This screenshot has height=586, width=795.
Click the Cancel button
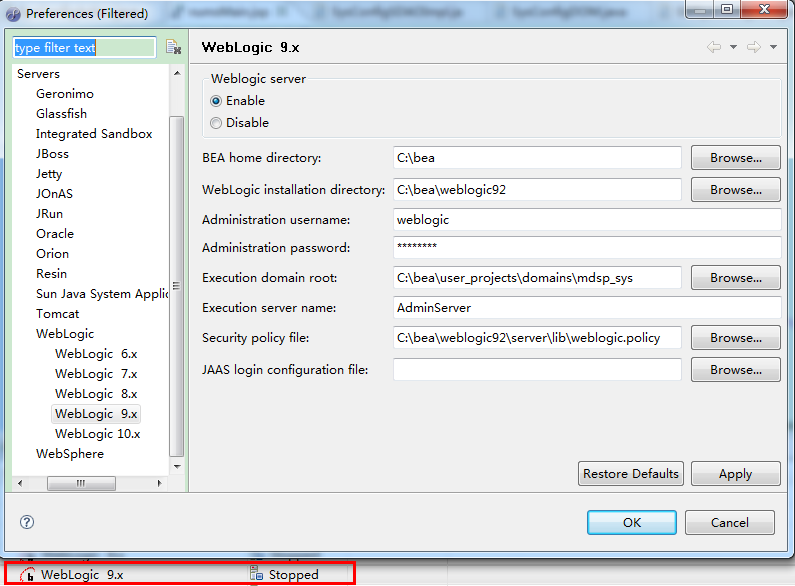730,522
